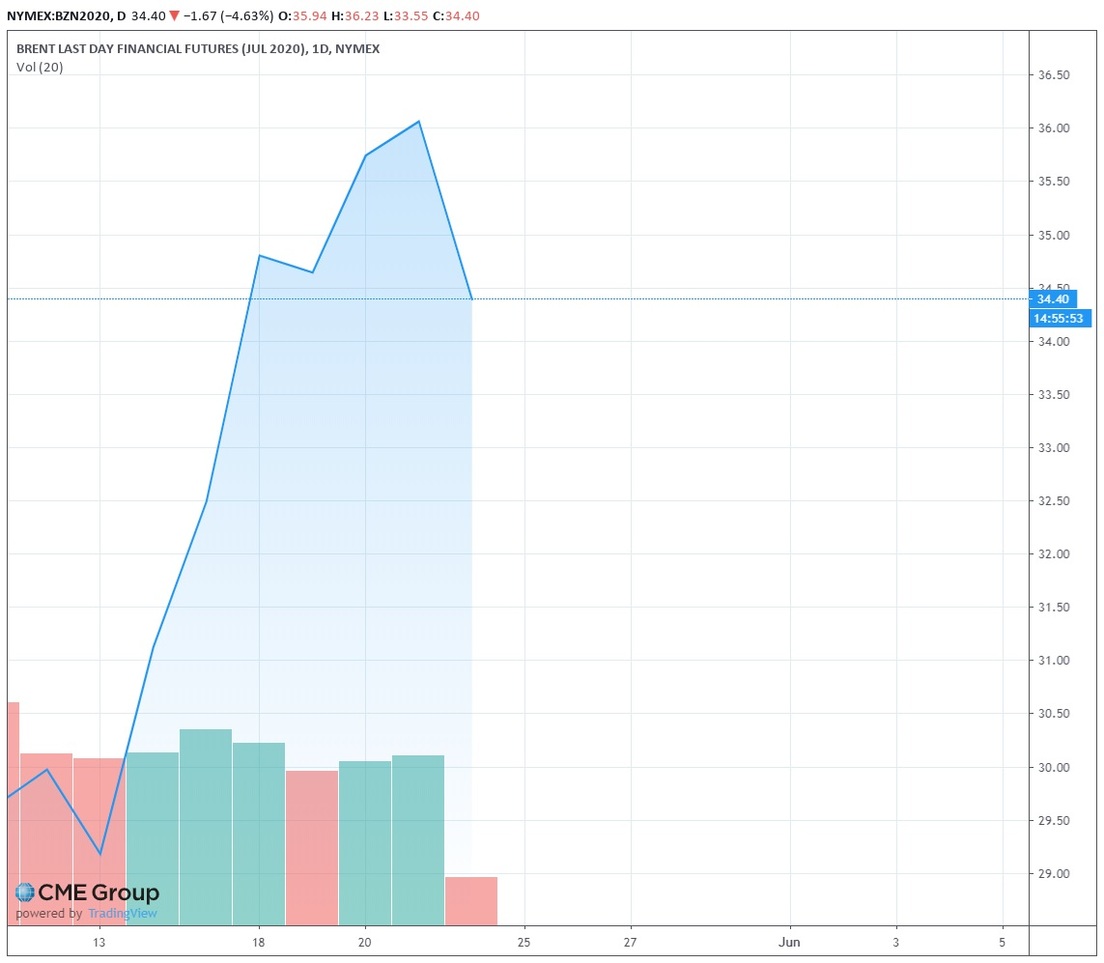This screenshot has height=963, width=1104.
Task: Click the −1.67 (−4.63%) change value
Action: (232, 17)
